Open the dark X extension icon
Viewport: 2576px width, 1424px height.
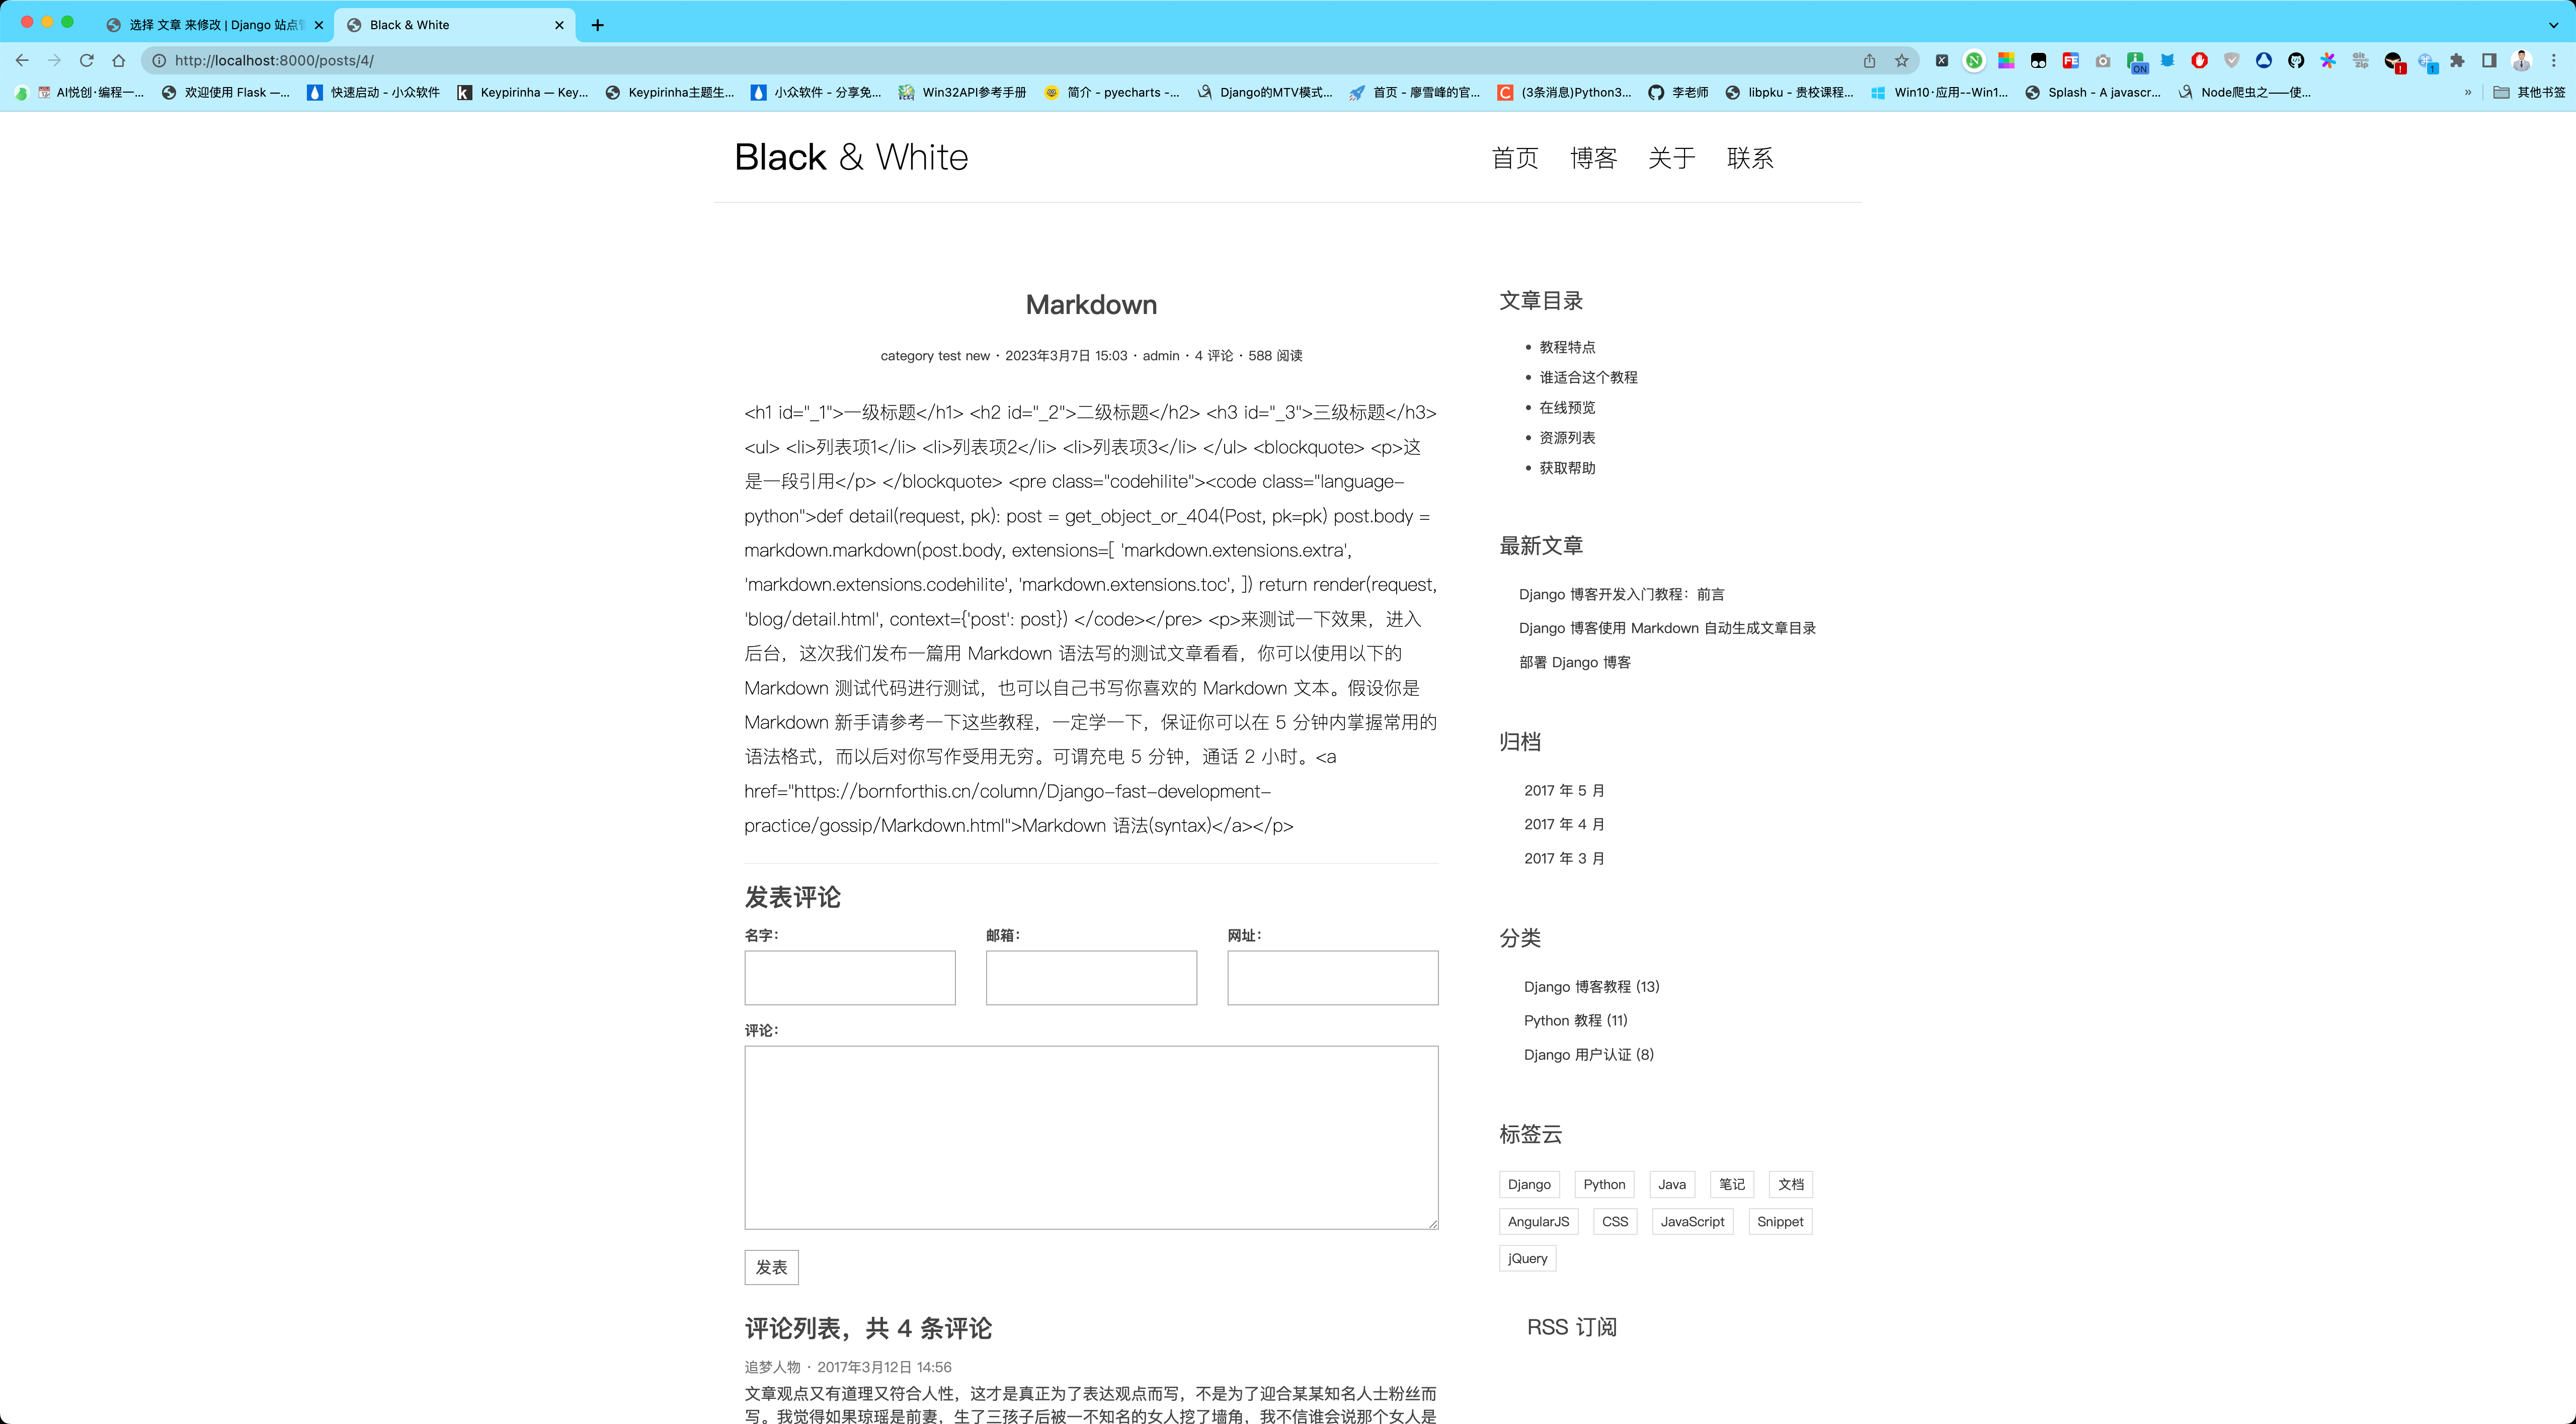click(1942, 60)
